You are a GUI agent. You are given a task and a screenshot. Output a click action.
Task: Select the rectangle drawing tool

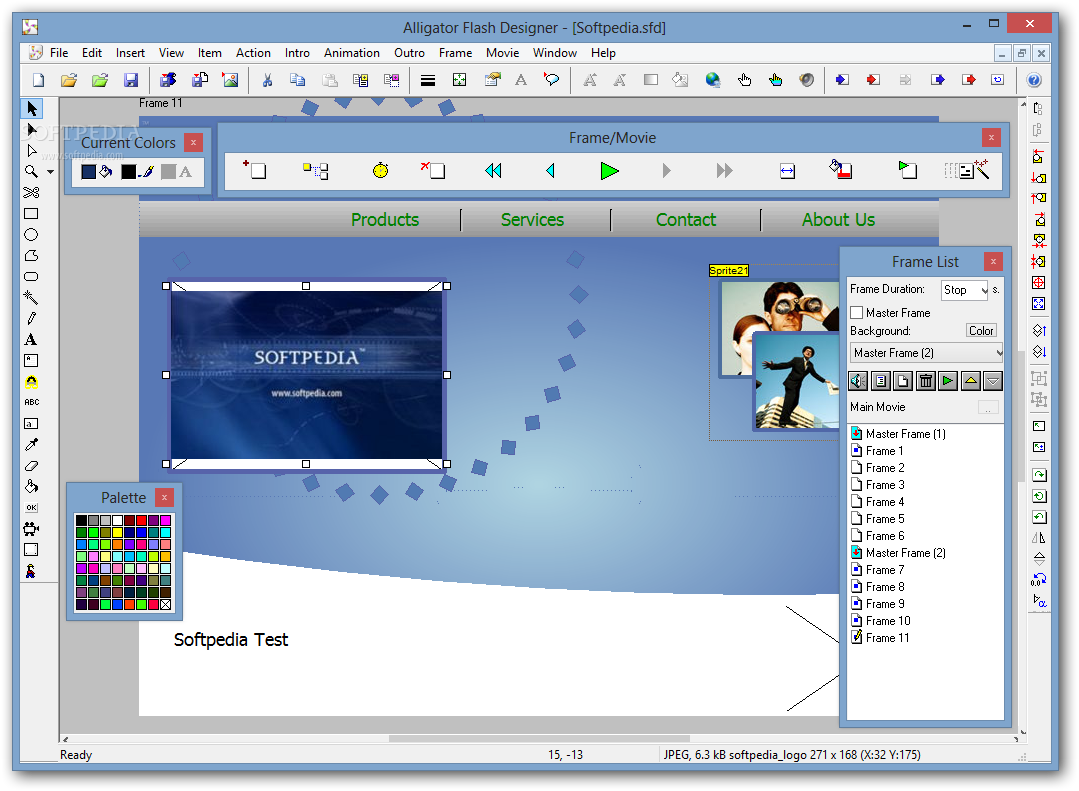click(x=31, y=214)
